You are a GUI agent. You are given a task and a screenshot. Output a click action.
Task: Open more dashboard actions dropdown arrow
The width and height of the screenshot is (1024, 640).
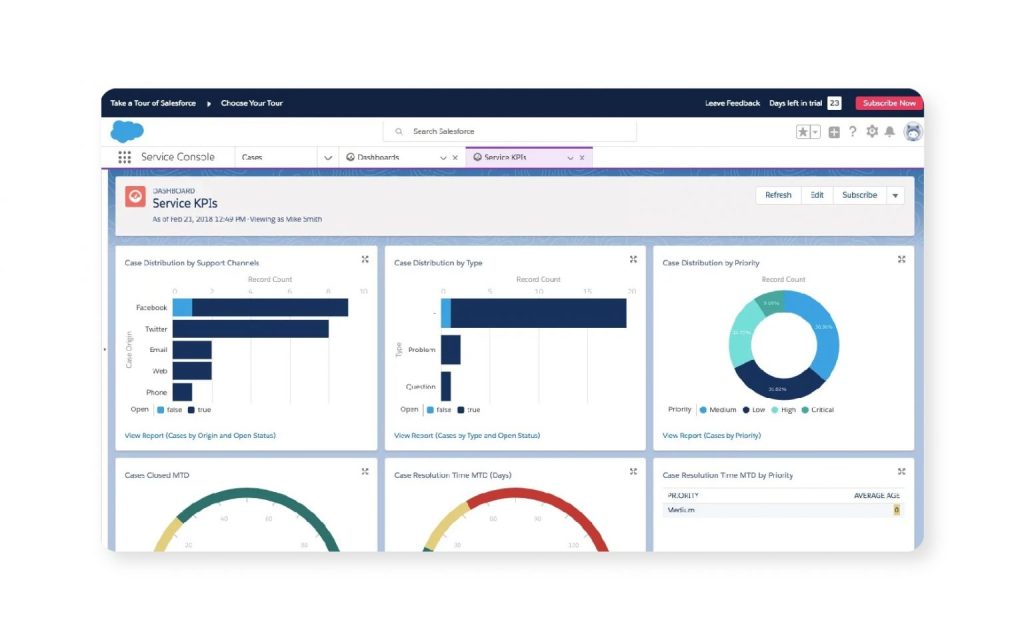(x=895, y=195)
